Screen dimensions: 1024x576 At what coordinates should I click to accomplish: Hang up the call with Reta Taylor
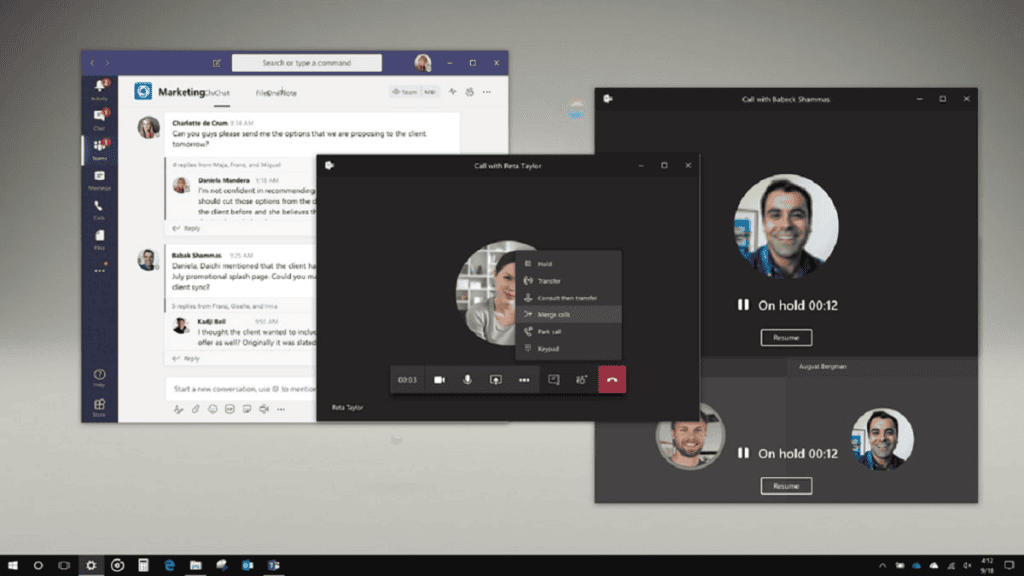pos(612,380)
